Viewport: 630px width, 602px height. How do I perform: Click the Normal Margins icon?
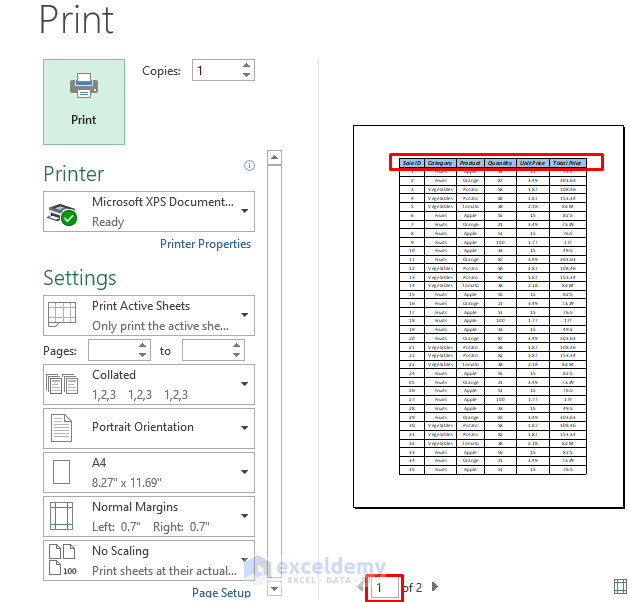61,516
